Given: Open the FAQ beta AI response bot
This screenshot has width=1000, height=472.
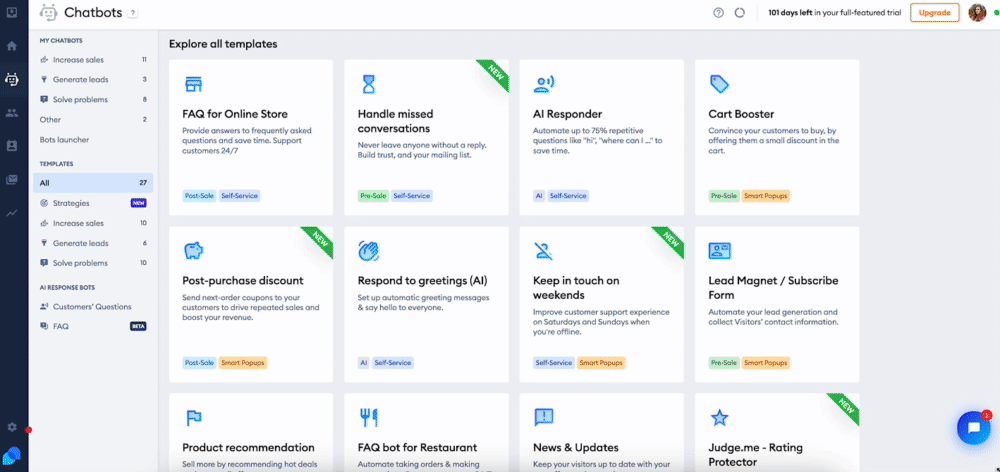Looking at the screenshot, I should point(93,327).
